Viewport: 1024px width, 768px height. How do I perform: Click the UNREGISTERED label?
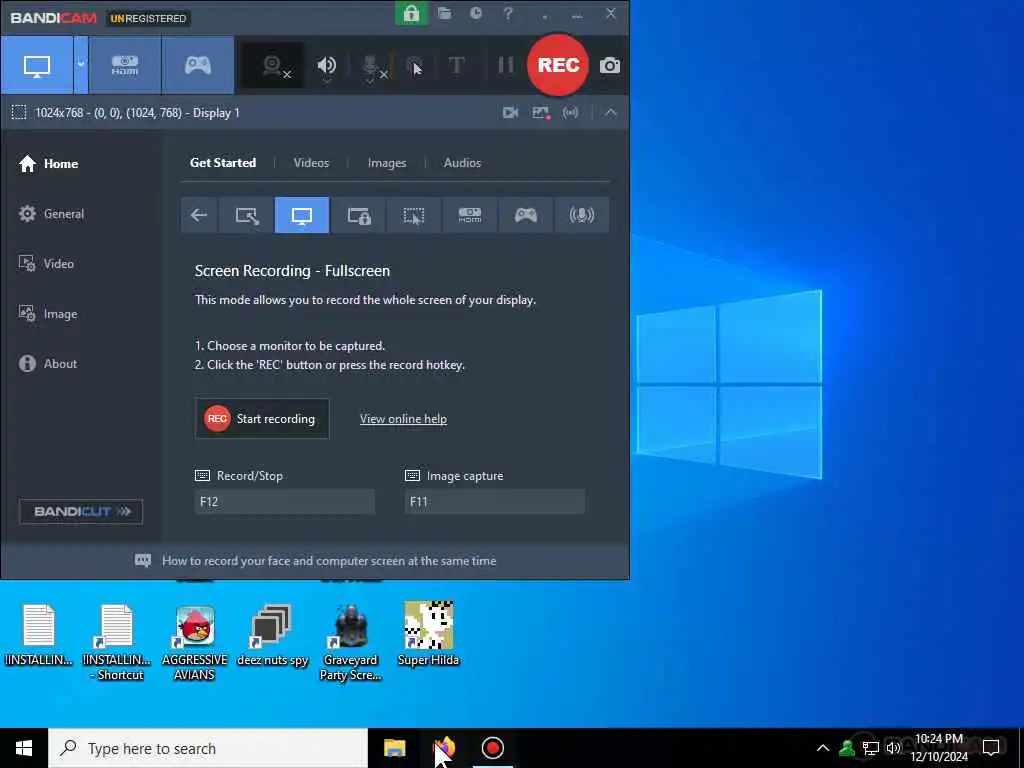(x=148, y=18)
